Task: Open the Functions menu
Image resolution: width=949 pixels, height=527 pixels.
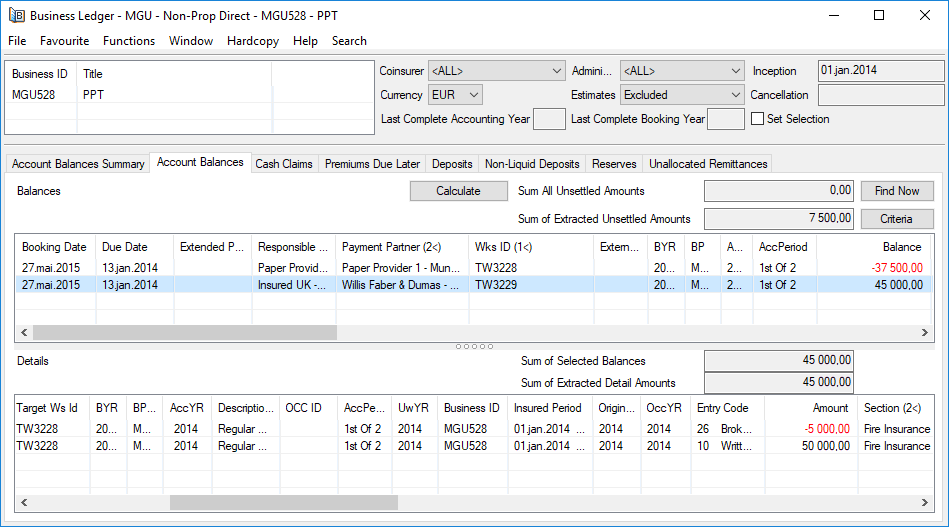Action: point(129,41)
